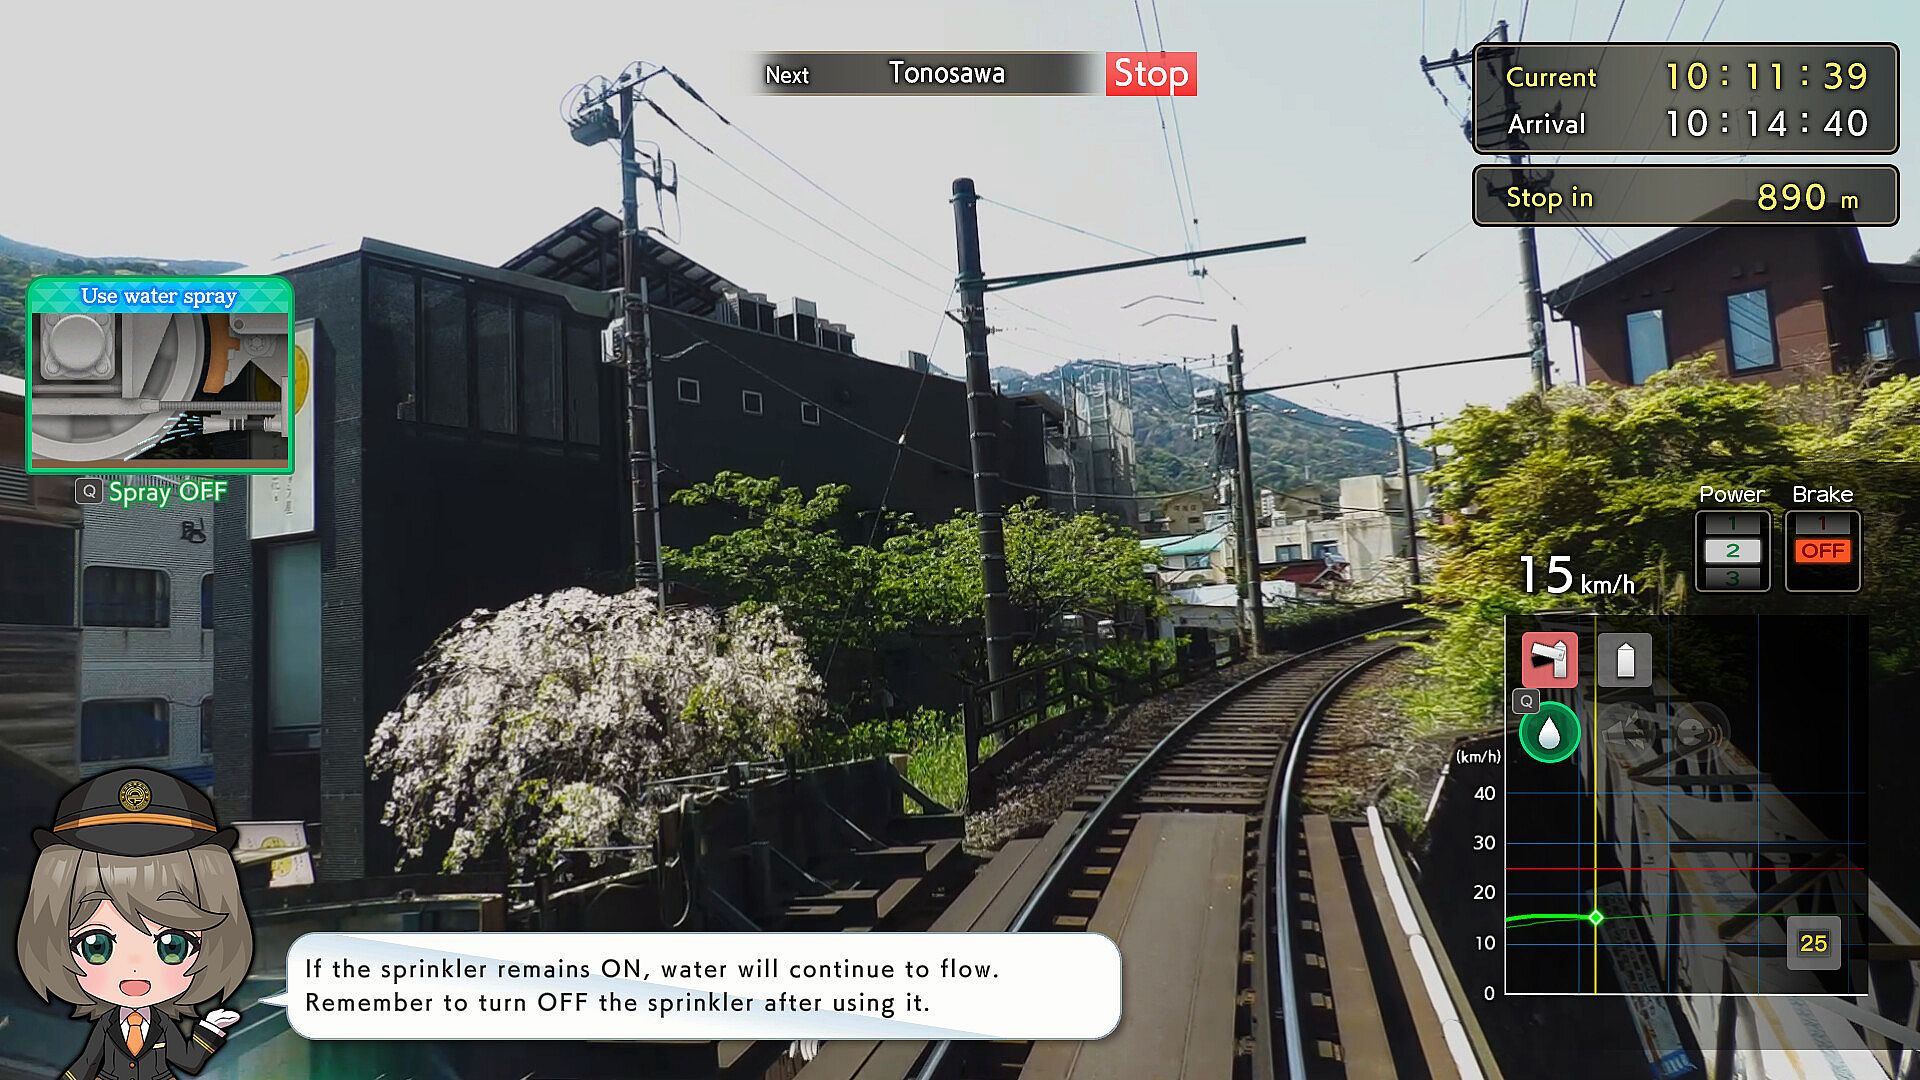Click the red Stop indicator button
This screenshot has width=1920, height=1080.
(1150, 74)
